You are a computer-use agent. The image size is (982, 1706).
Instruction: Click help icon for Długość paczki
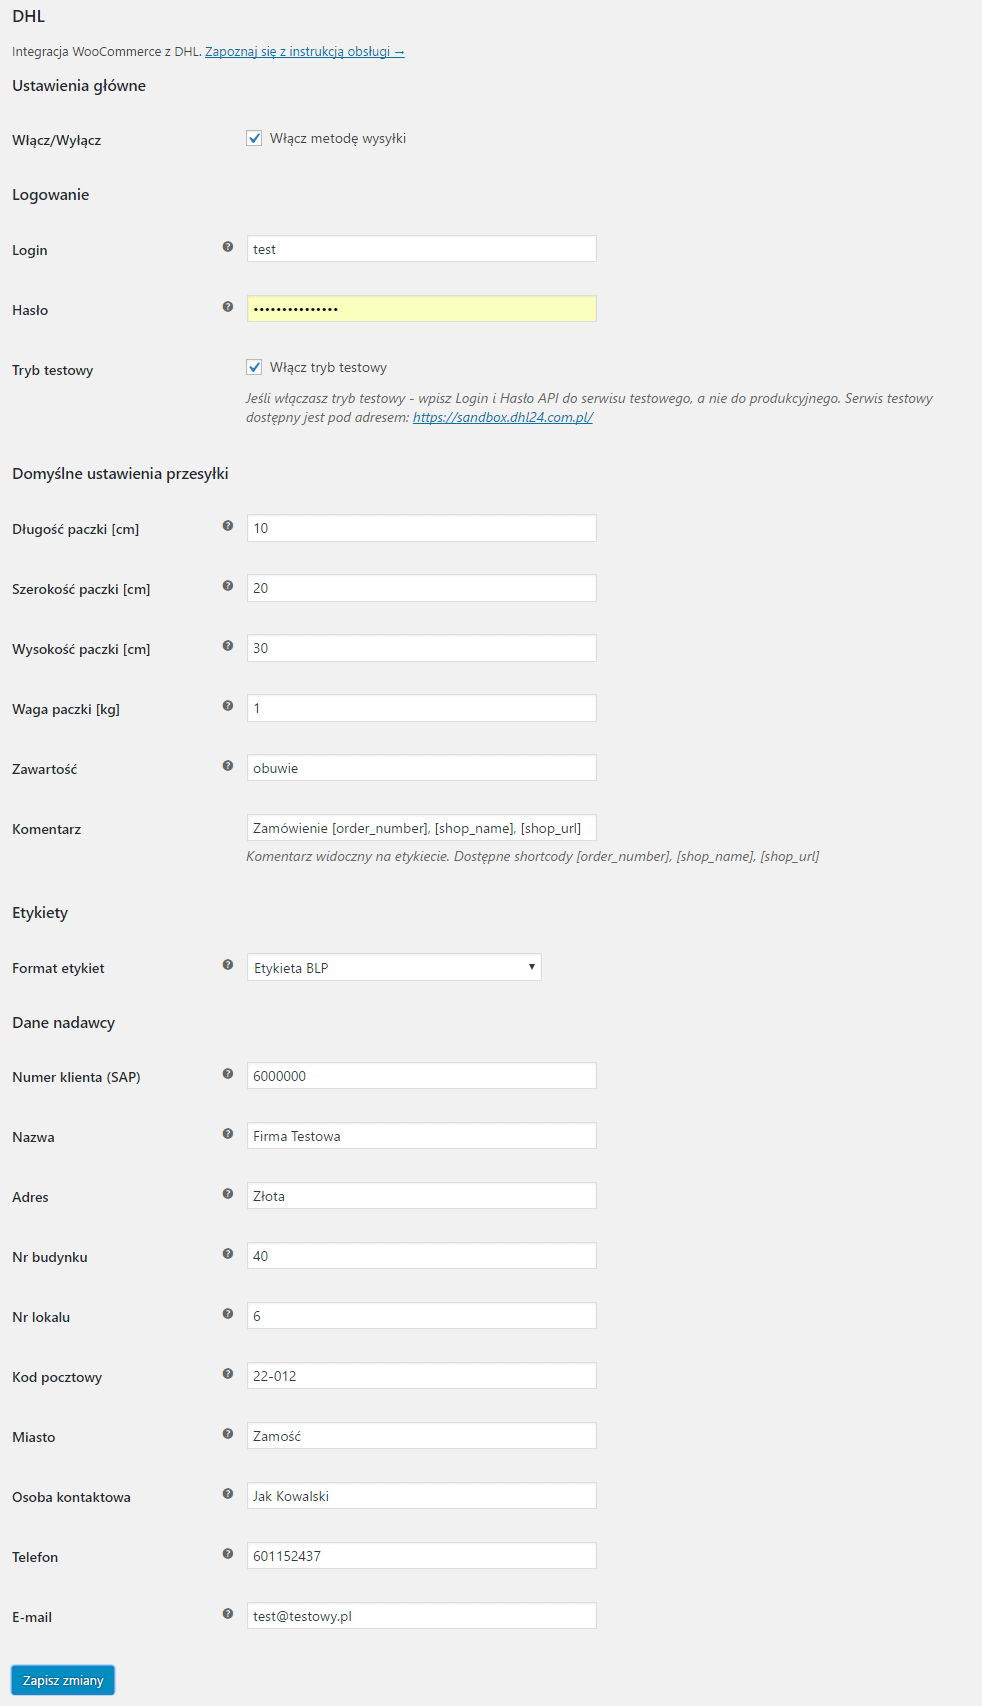pyautogui.click(x=228, y=526)
